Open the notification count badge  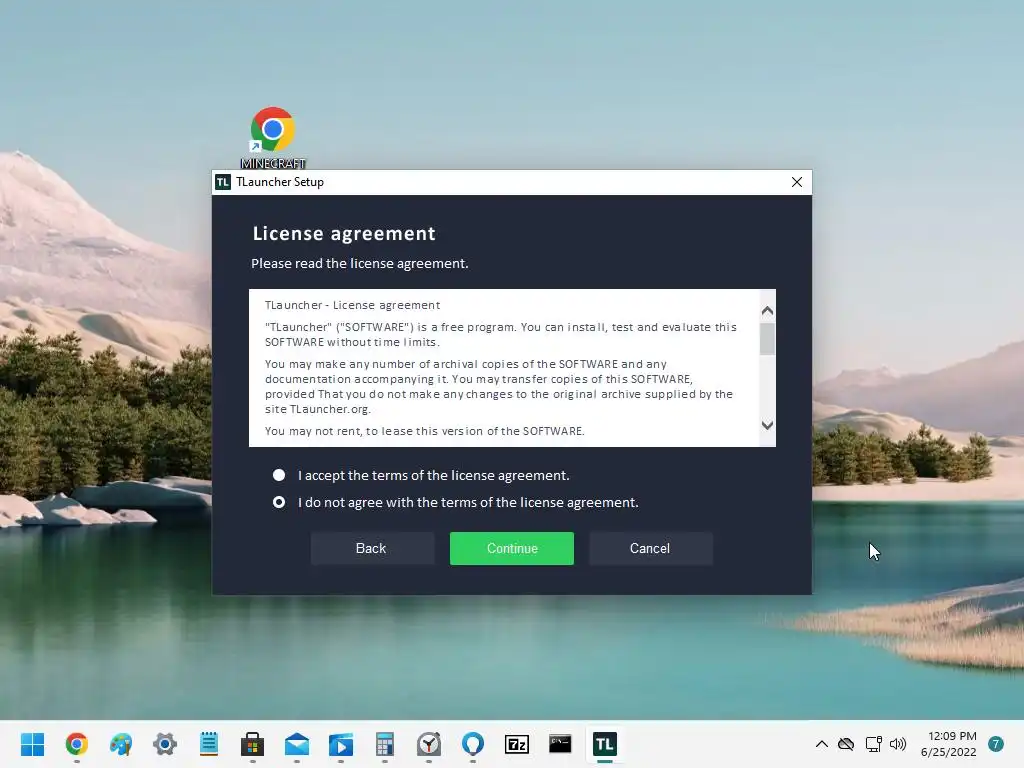click(x=996, y=744)
